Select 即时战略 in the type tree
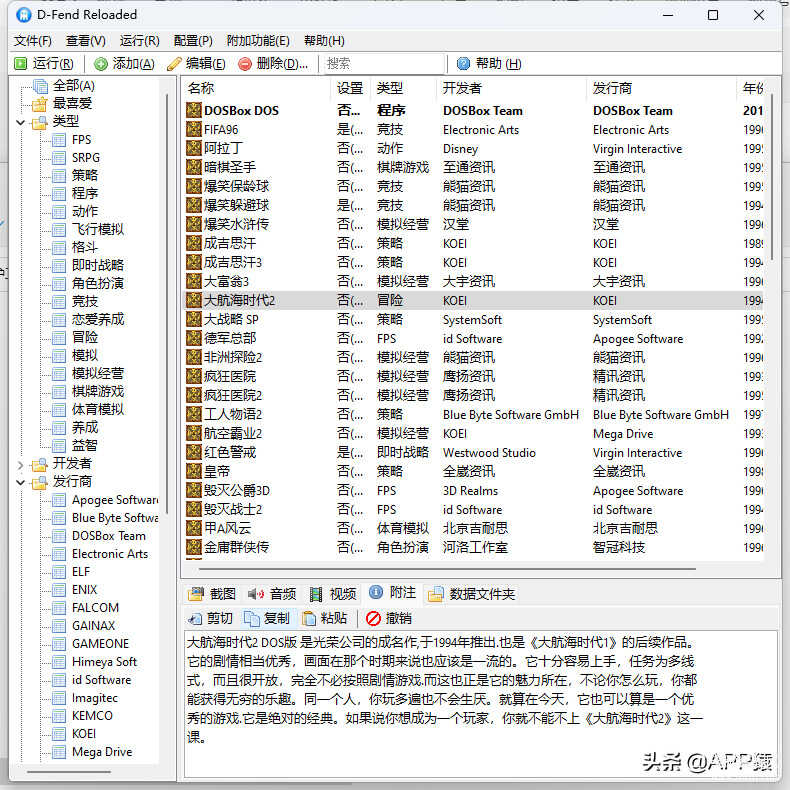This screenshot has height=790, width=790. 98,265
